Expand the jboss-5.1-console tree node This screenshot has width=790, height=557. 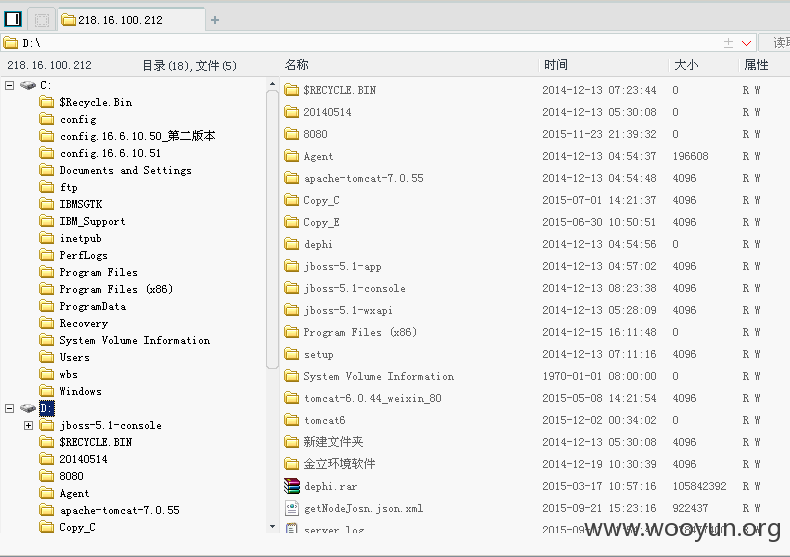29,426
